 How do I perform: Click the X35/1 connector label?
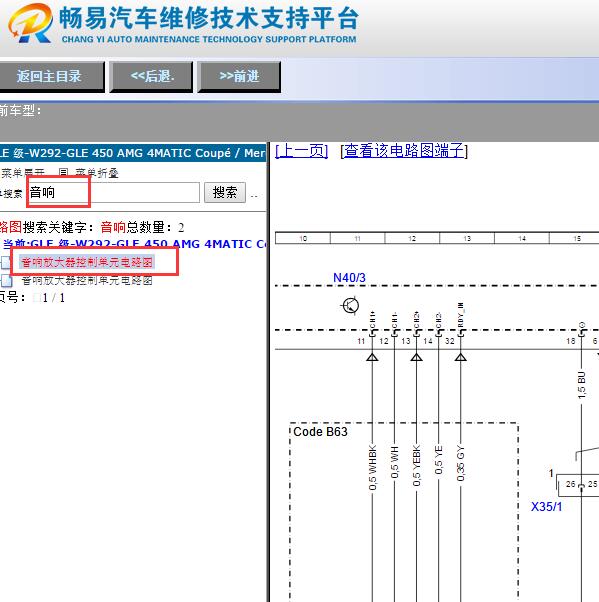[546, 506]
